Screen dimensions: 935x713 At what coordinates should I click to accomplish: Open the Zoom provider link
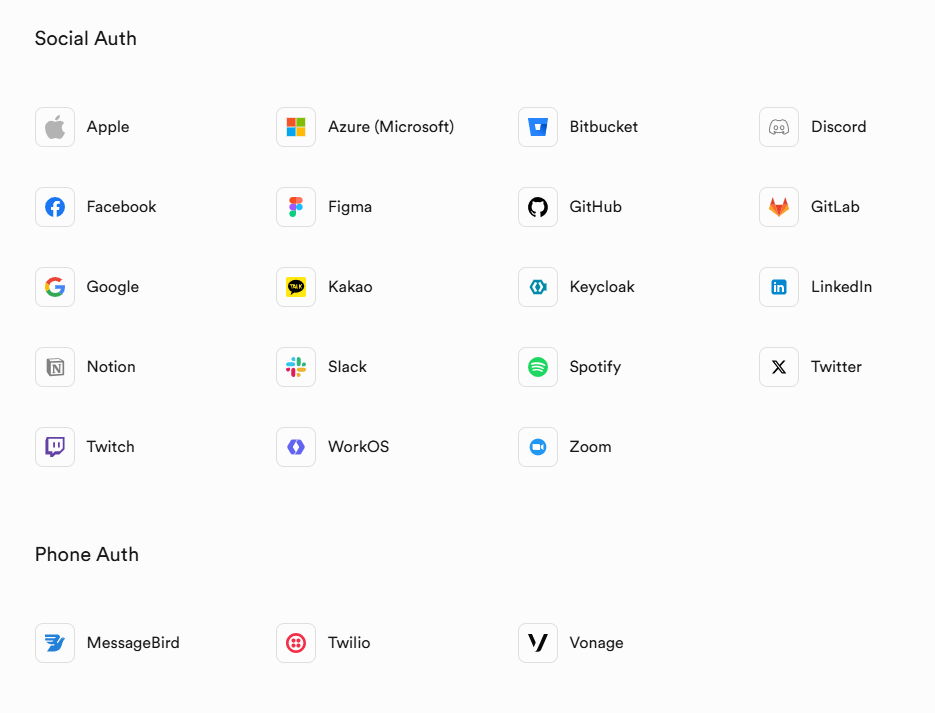(x=590, y=447)
